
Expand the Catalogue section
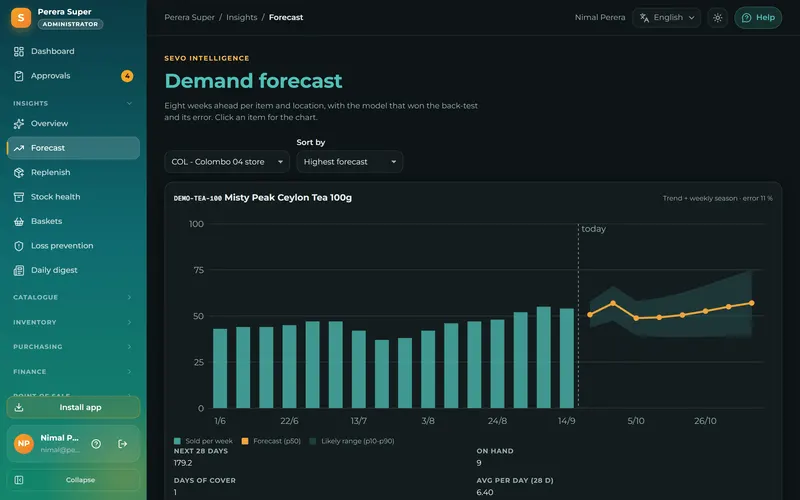pos(73,297)
